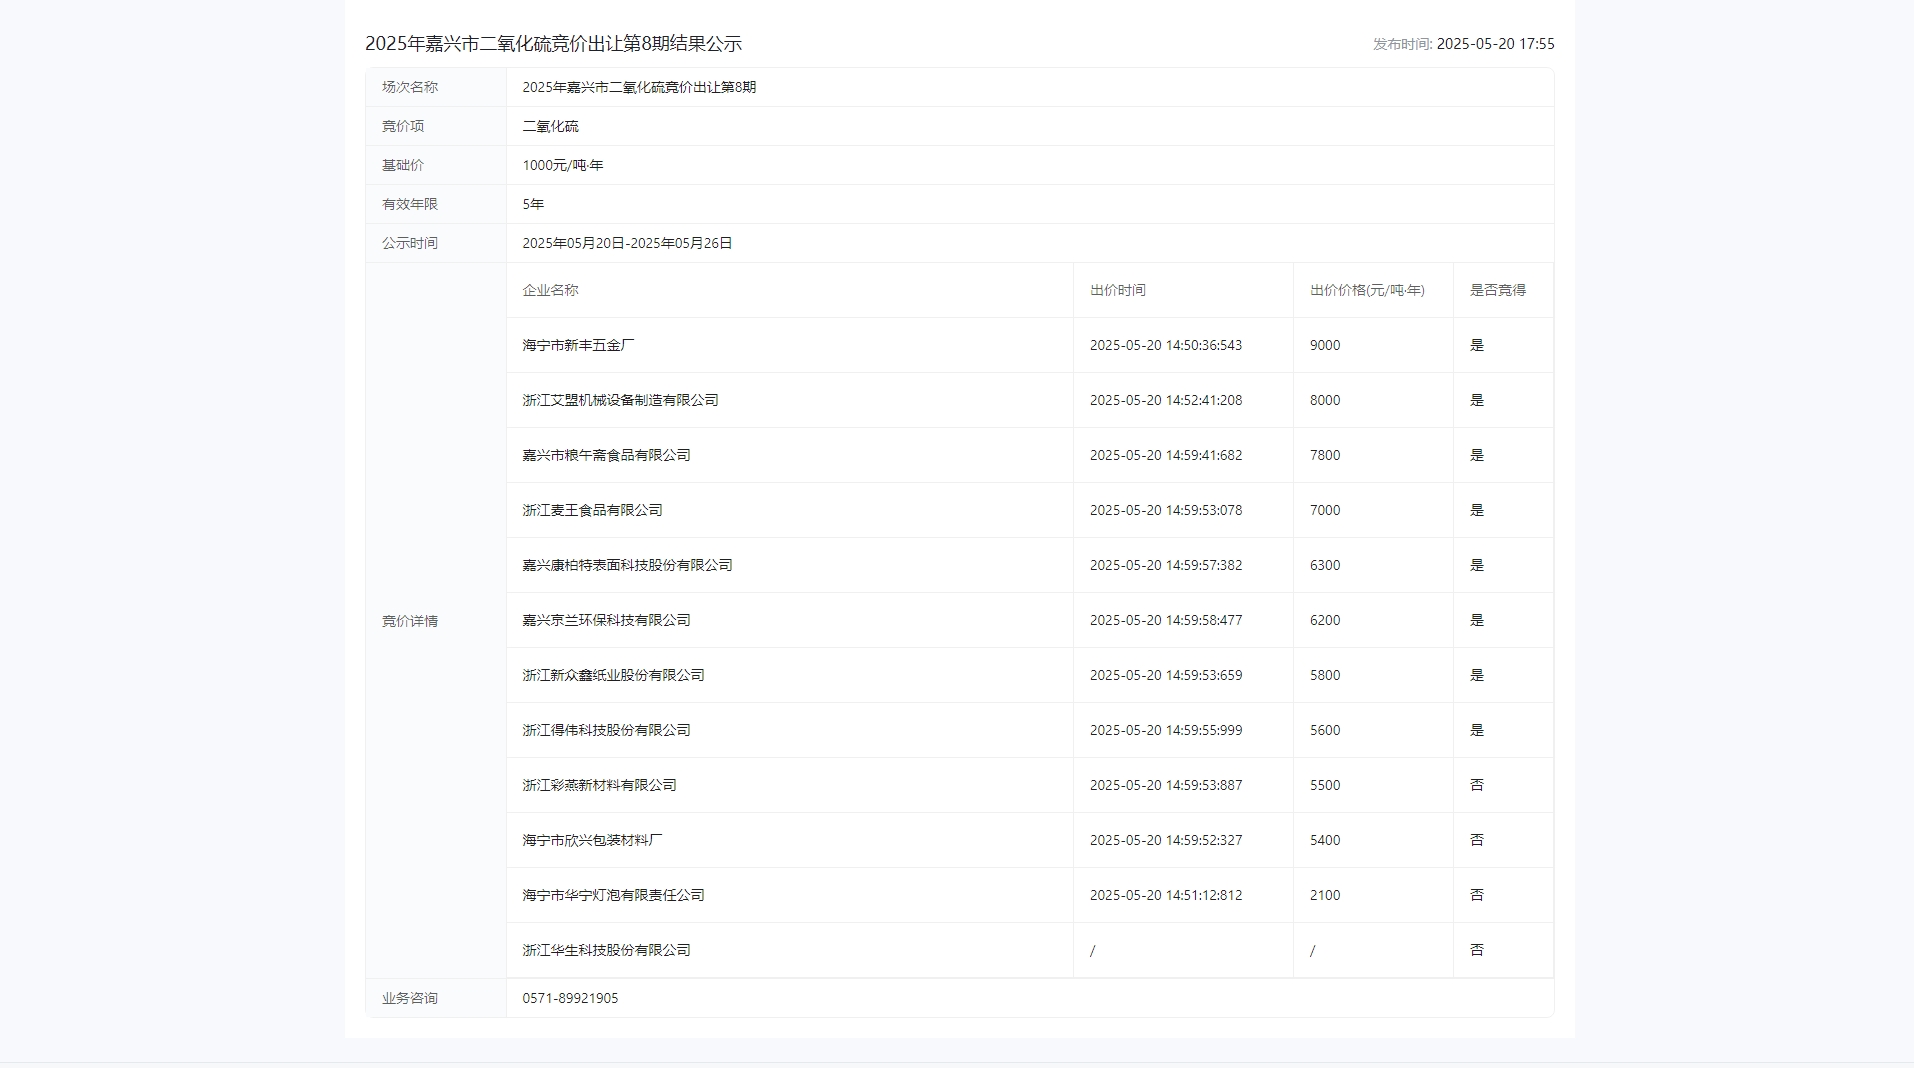Click the 公示时间 label
The width and height of the screenshot is (1914, 1068).
[x=410, y=243]
